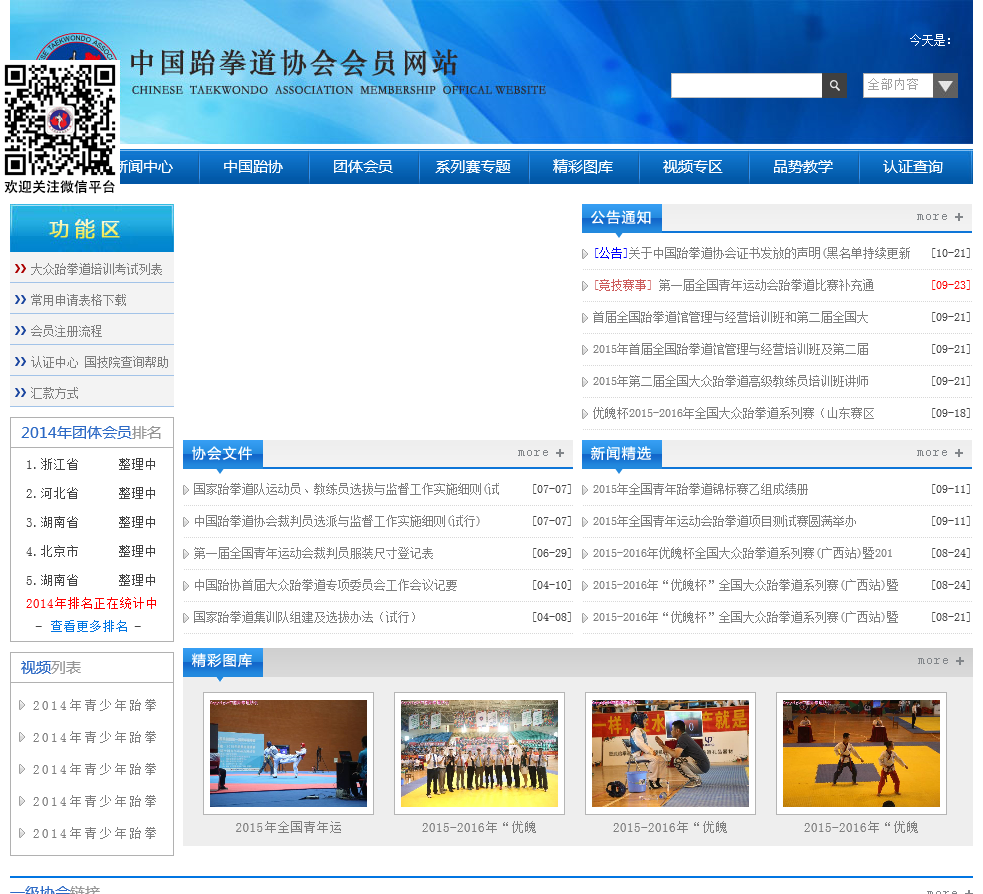Open the [公告] certificate statement notice
The width and height of the screenshot is (983, 894).
click(752, 253)
